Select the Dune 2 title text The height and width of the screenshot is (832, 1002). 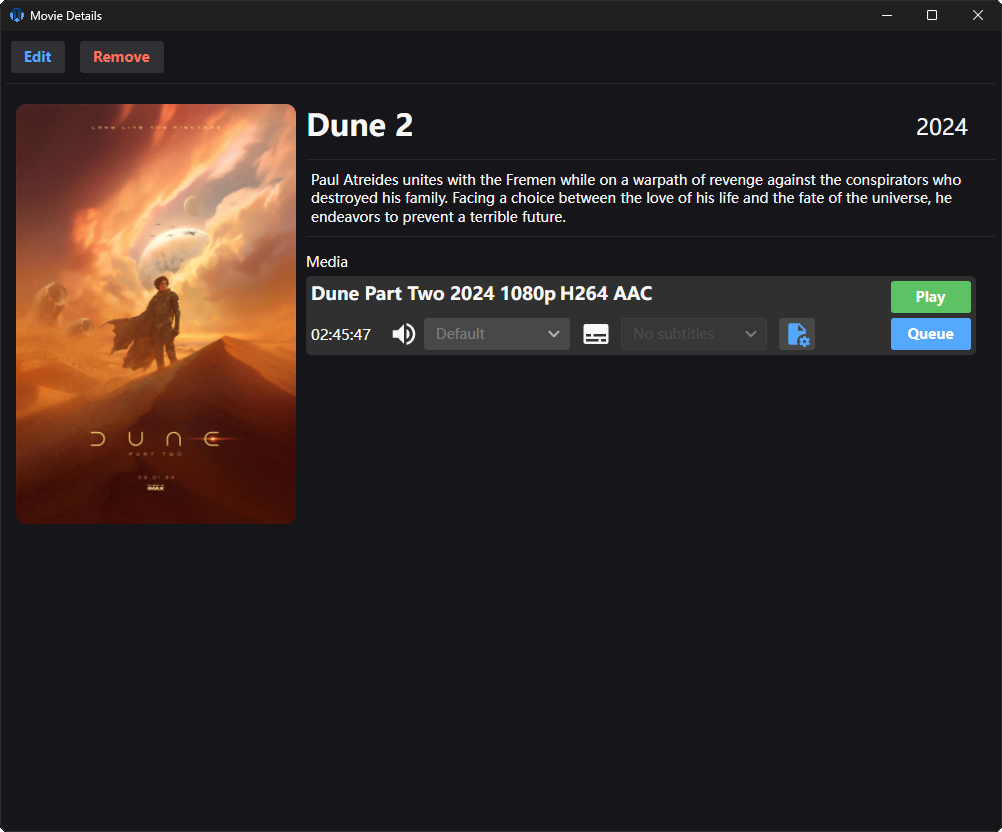(360, 125)
